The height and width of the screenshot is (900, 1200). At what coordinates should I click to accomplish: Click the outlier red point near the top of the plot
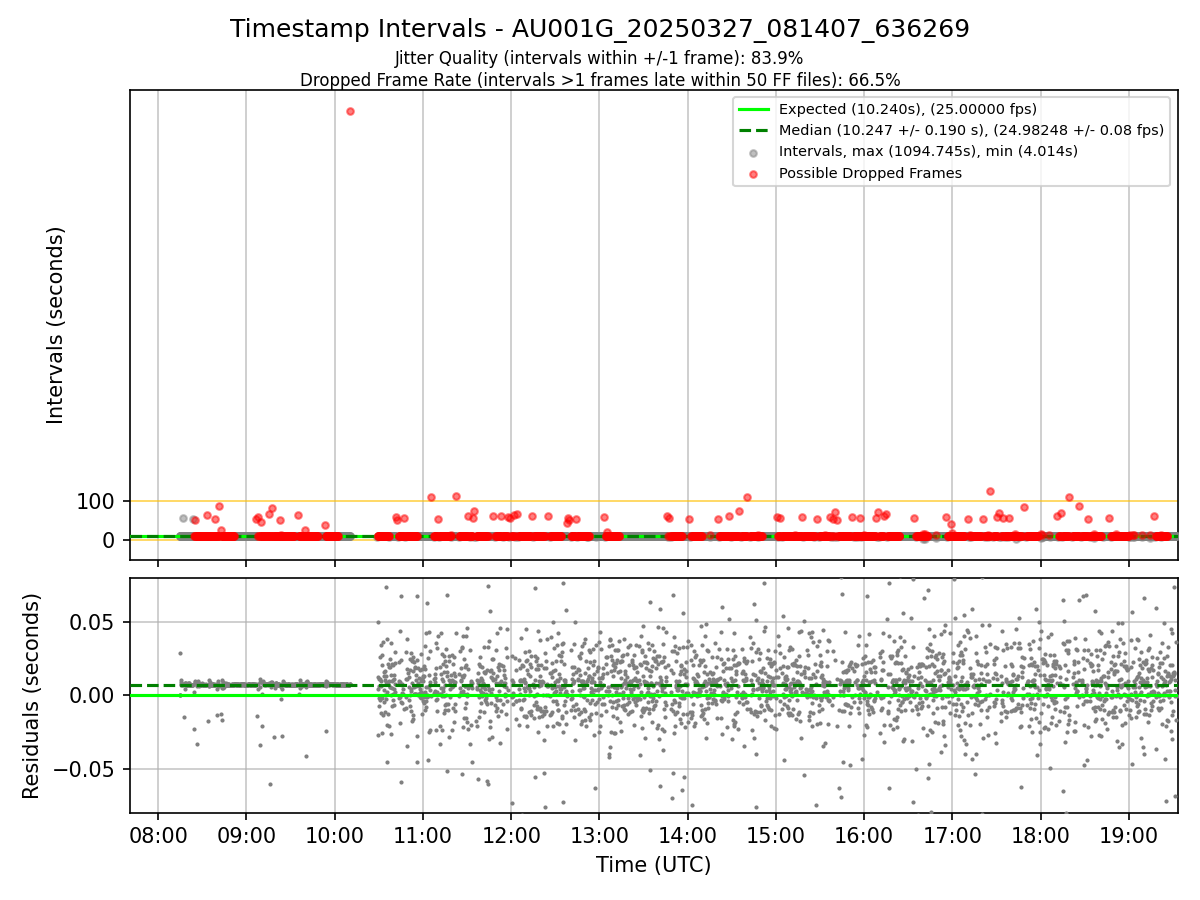coord(350,111)
